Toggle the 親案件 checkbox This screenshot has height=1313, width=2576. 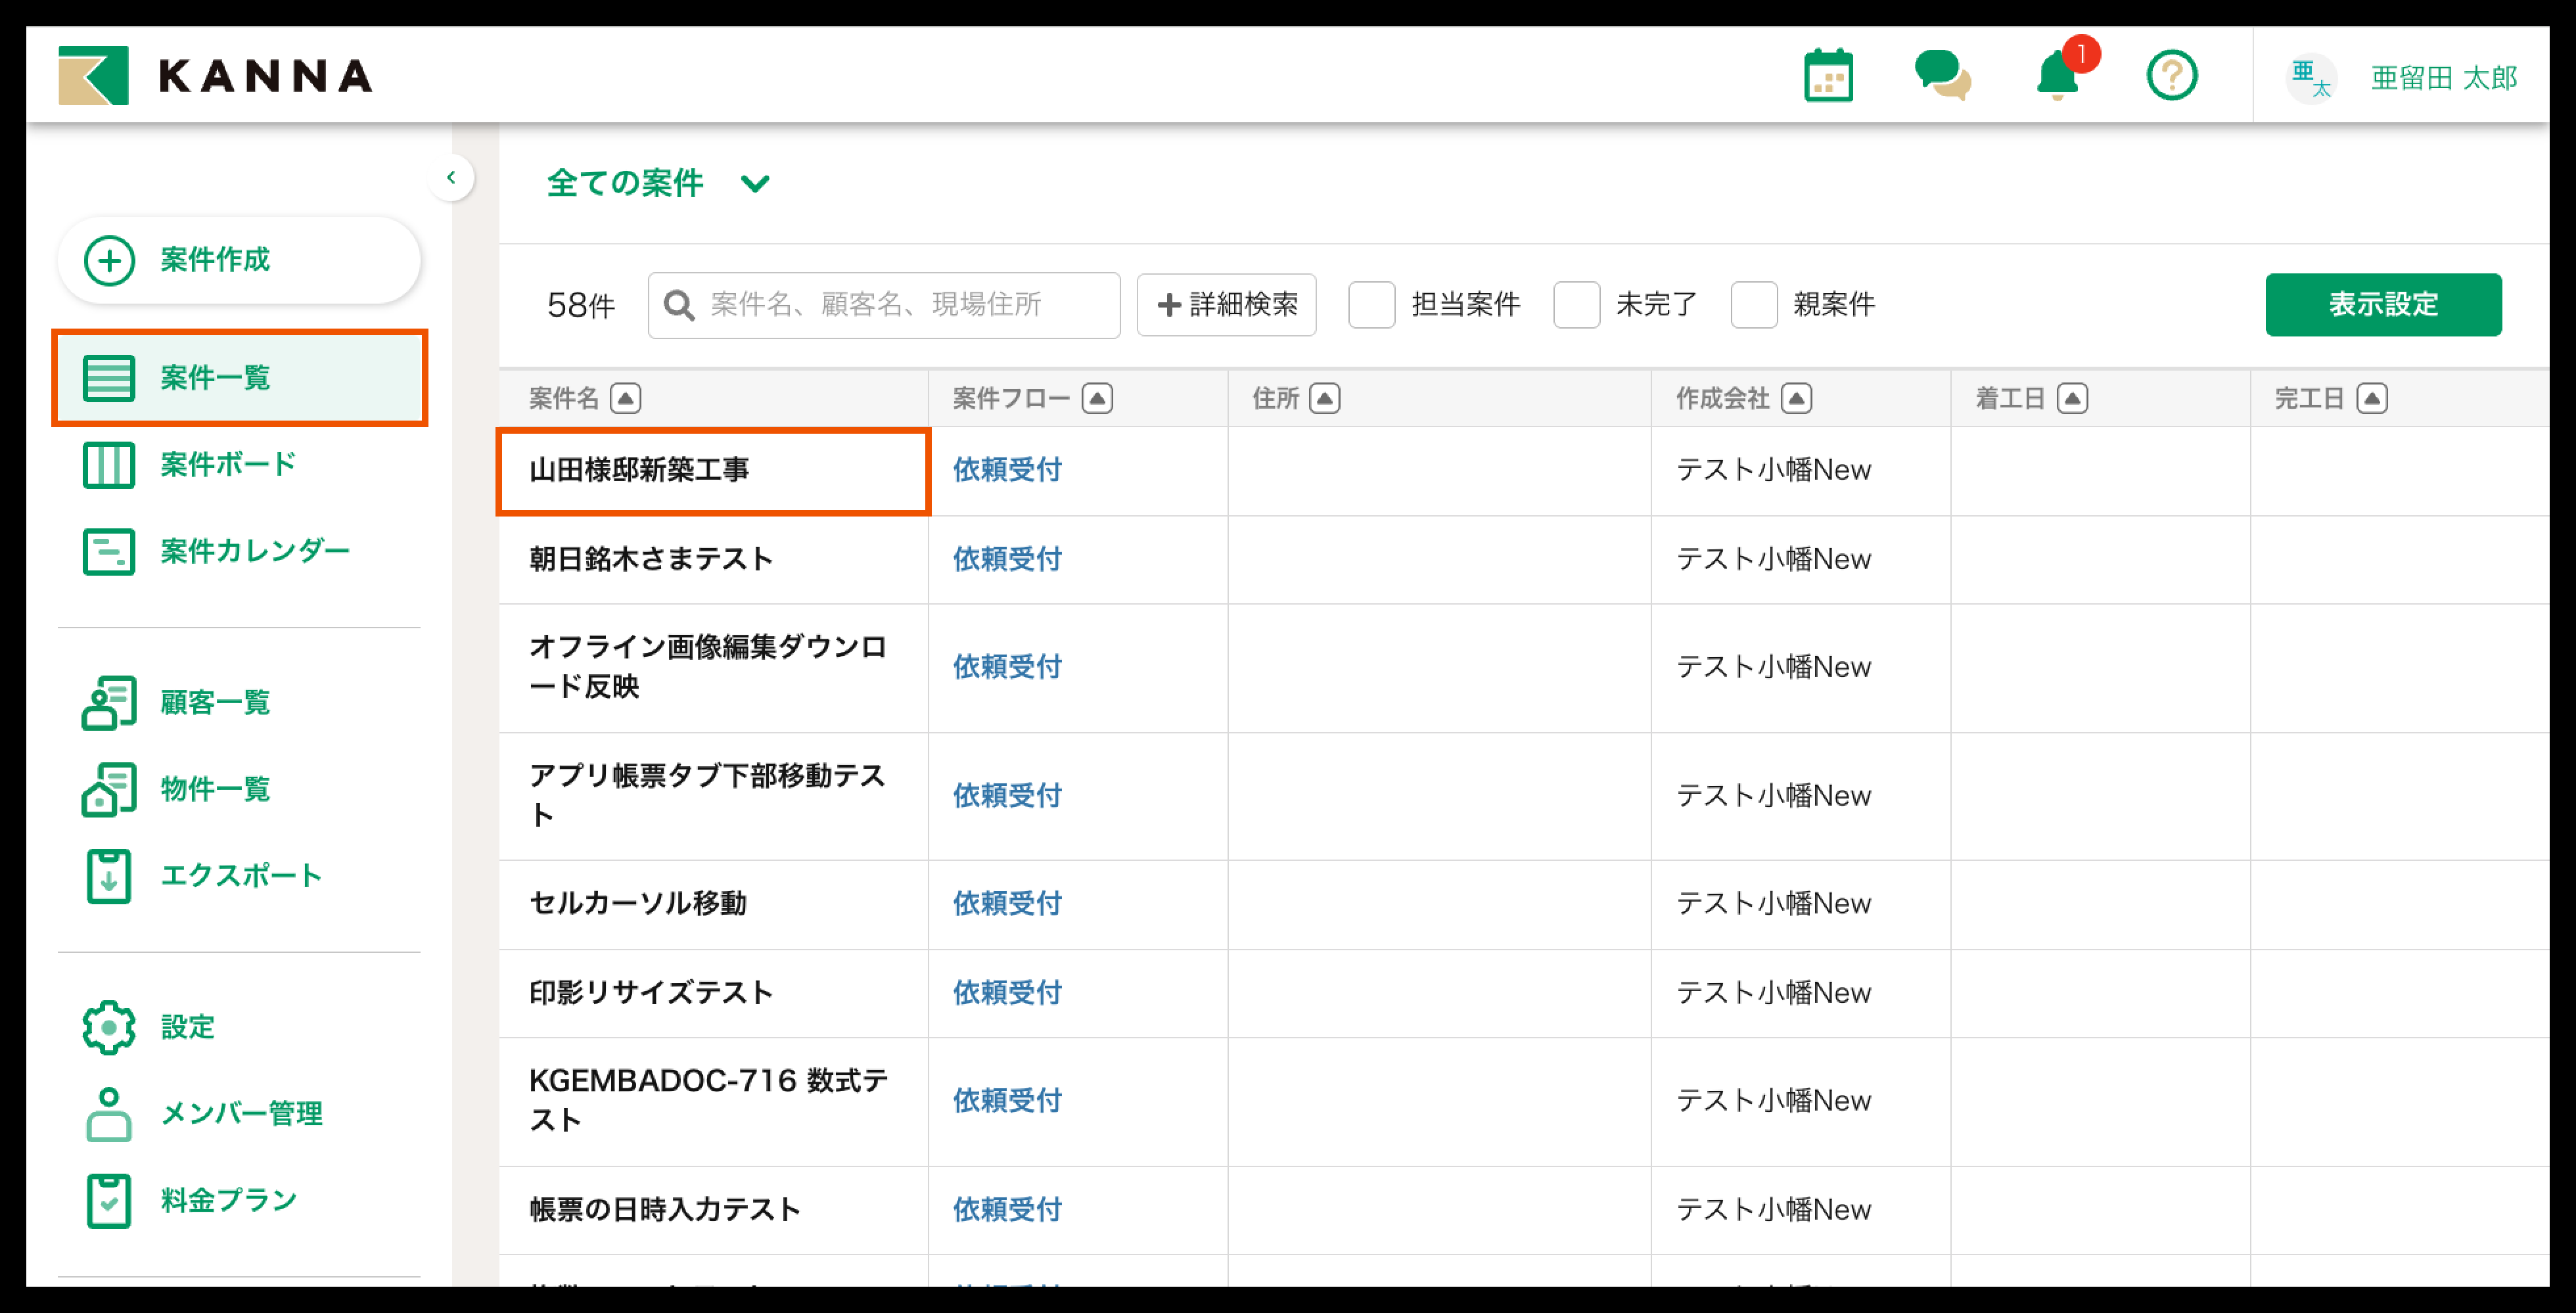click(x=1753, y=304)
